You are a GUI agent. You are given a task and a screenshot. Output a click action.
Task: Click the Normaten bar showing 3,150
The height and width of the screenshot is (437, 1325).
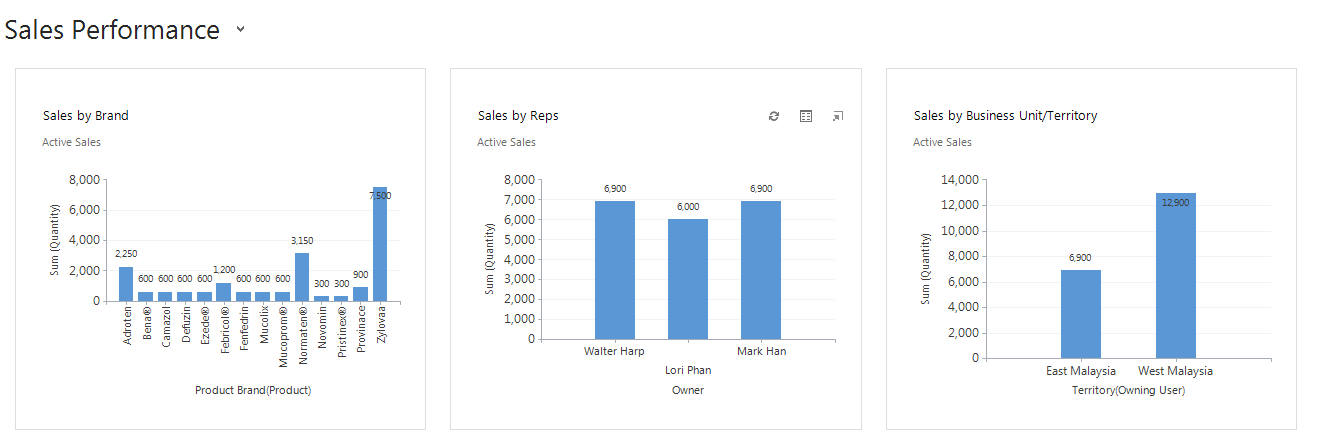pyautogui.click(x=302, y=277)
